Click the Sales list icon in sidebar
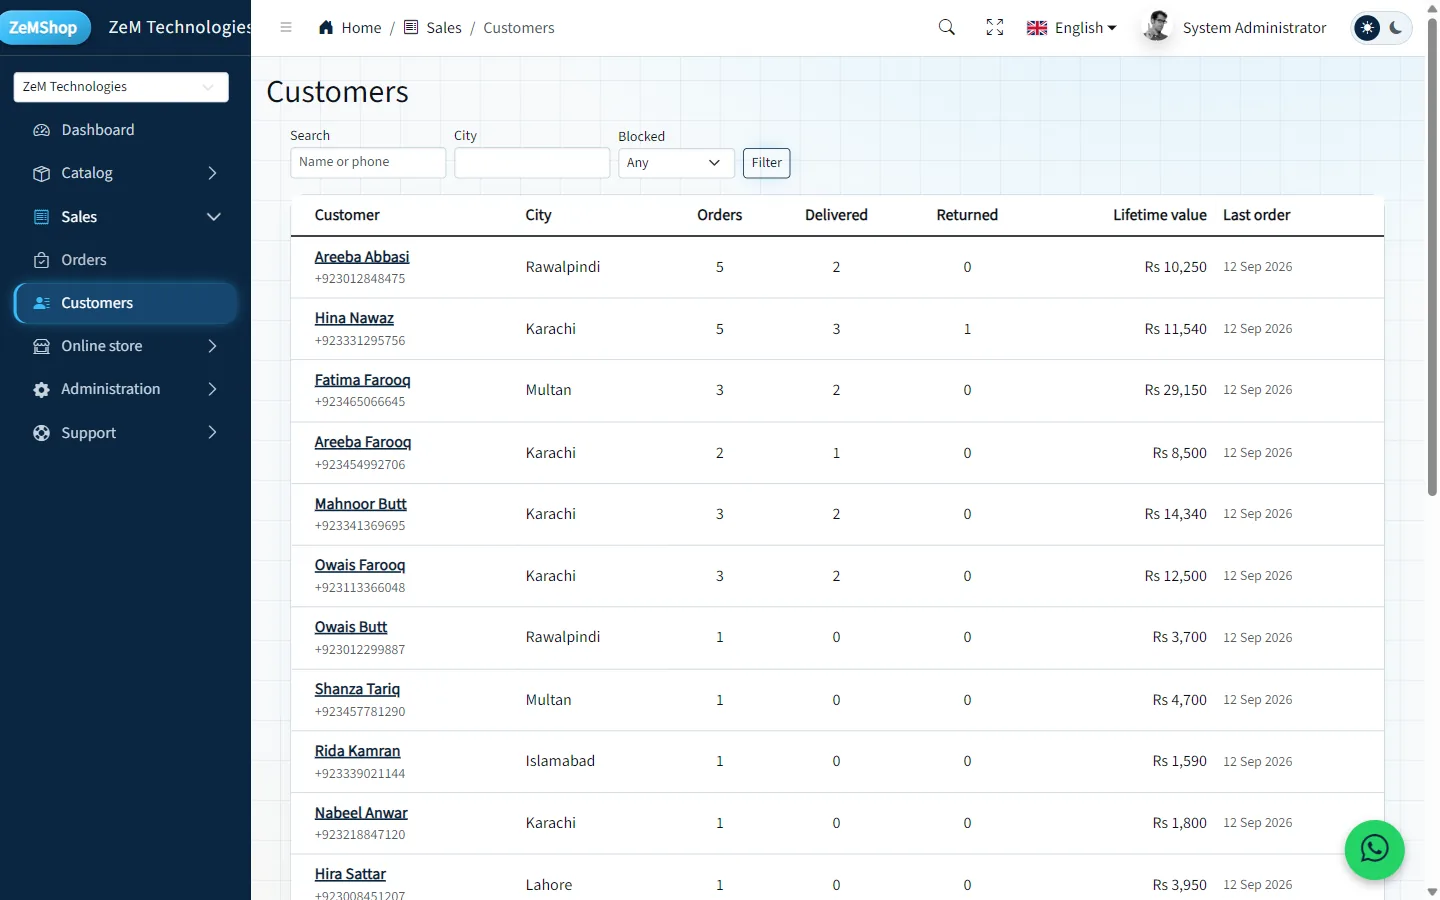1440x900 pixels. pos(41,217)
